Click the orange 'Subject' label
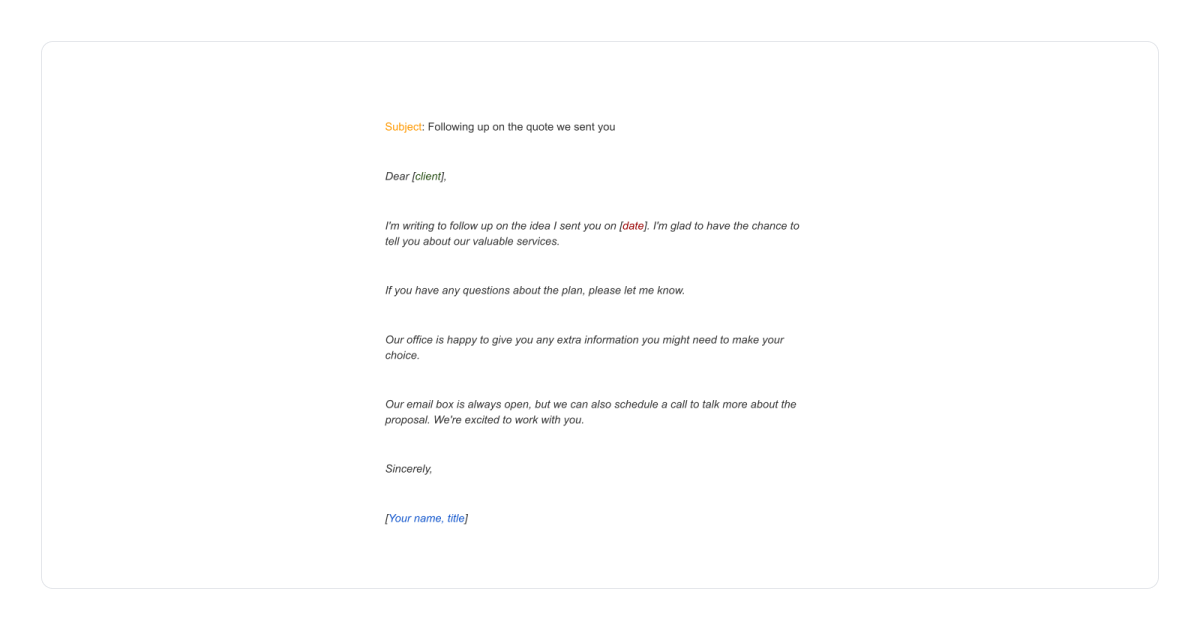Image resolution: width=1200 pixels, height=630 pixels. point(403,127)
